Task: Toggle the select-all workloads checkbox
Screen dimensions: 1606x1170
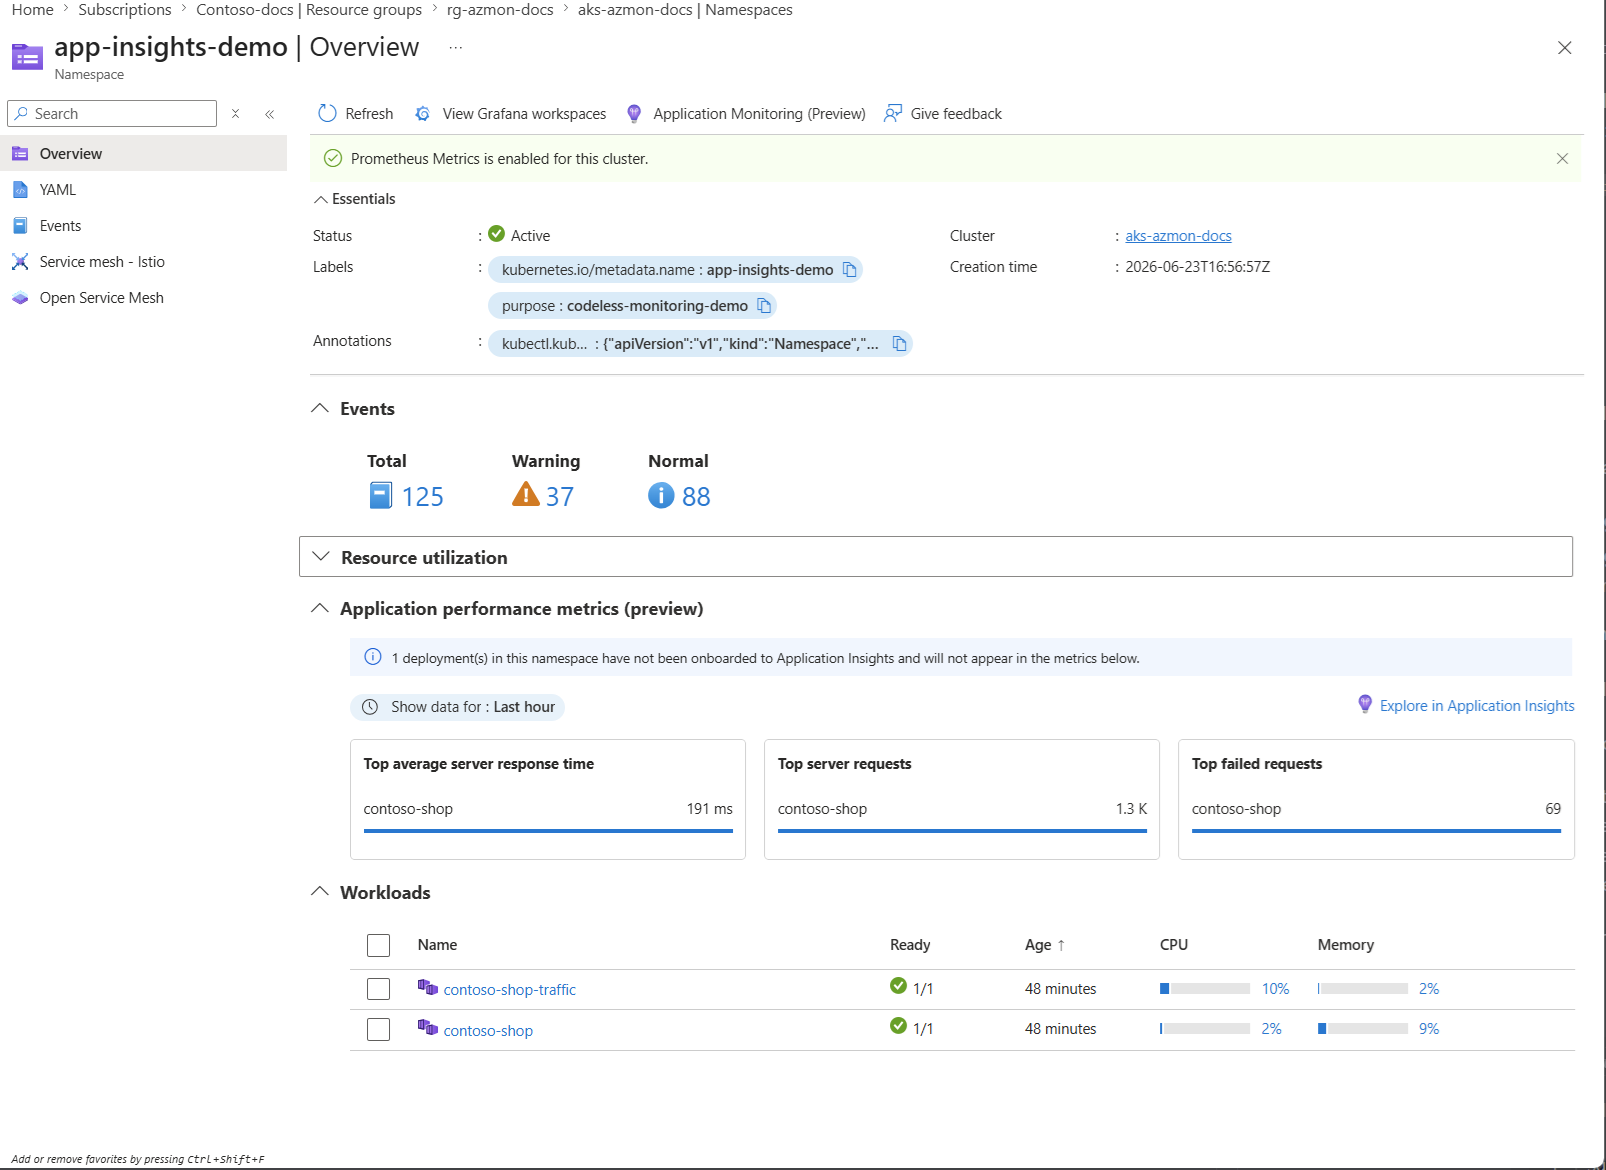Action: pyautogui.click(x=378, y=945)
